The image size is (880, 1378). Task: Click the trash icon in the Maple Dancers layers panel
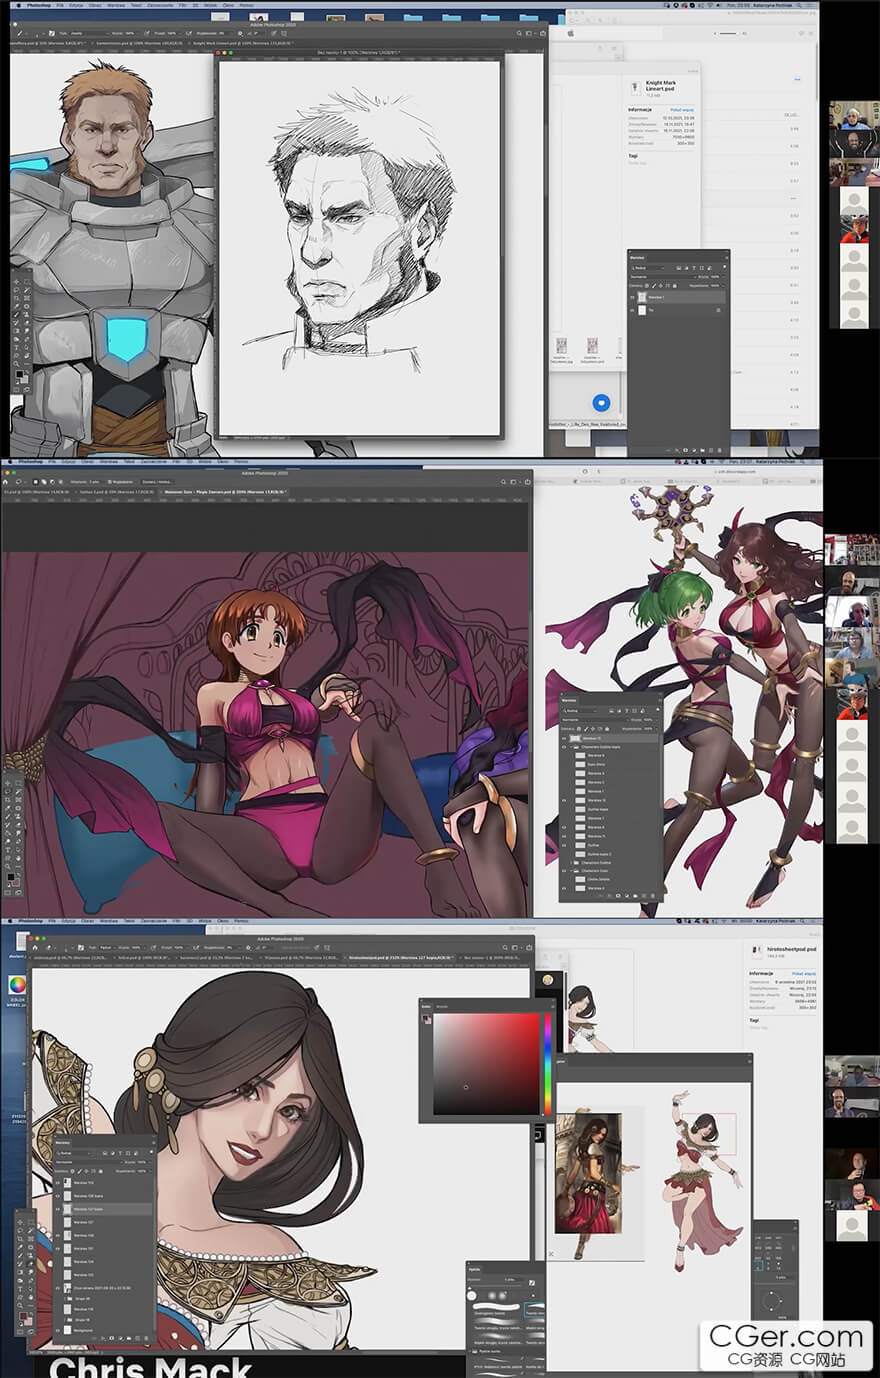653,896
